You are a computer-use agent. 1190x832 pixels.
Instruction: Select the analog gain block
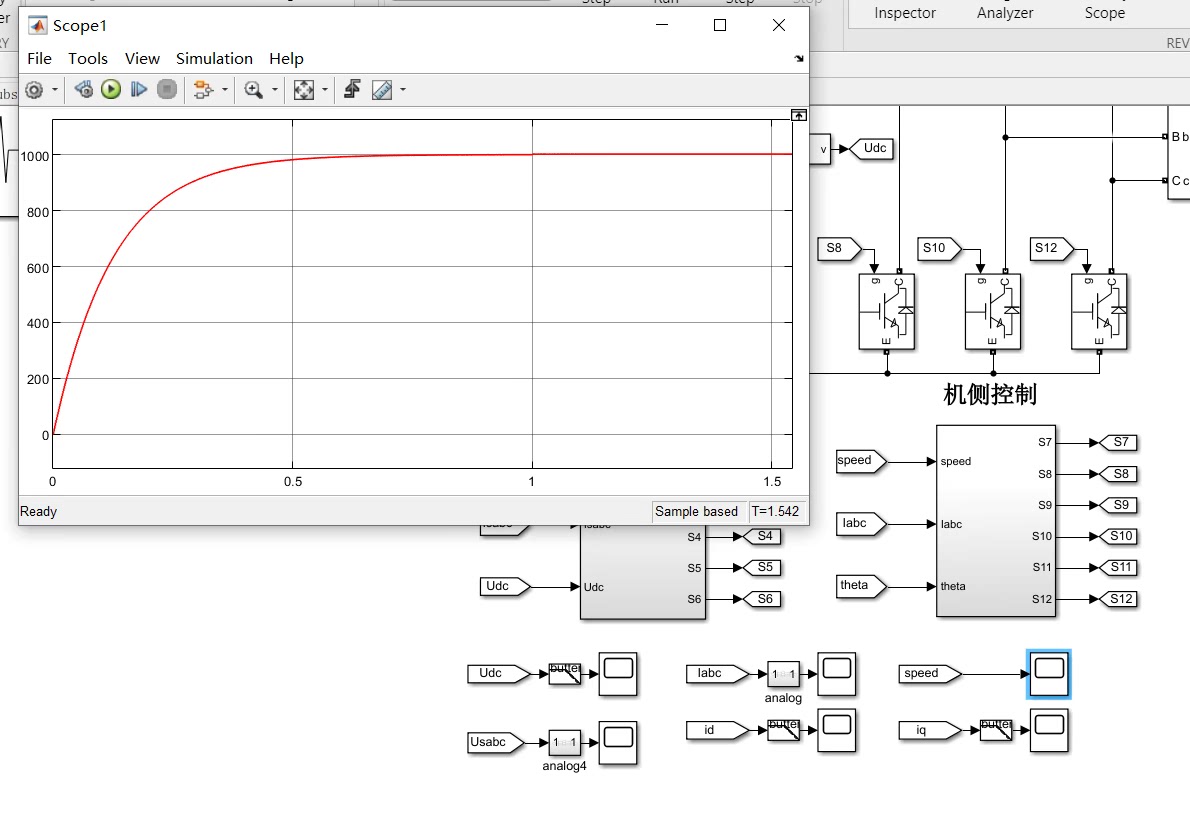(x=783, y=674)
